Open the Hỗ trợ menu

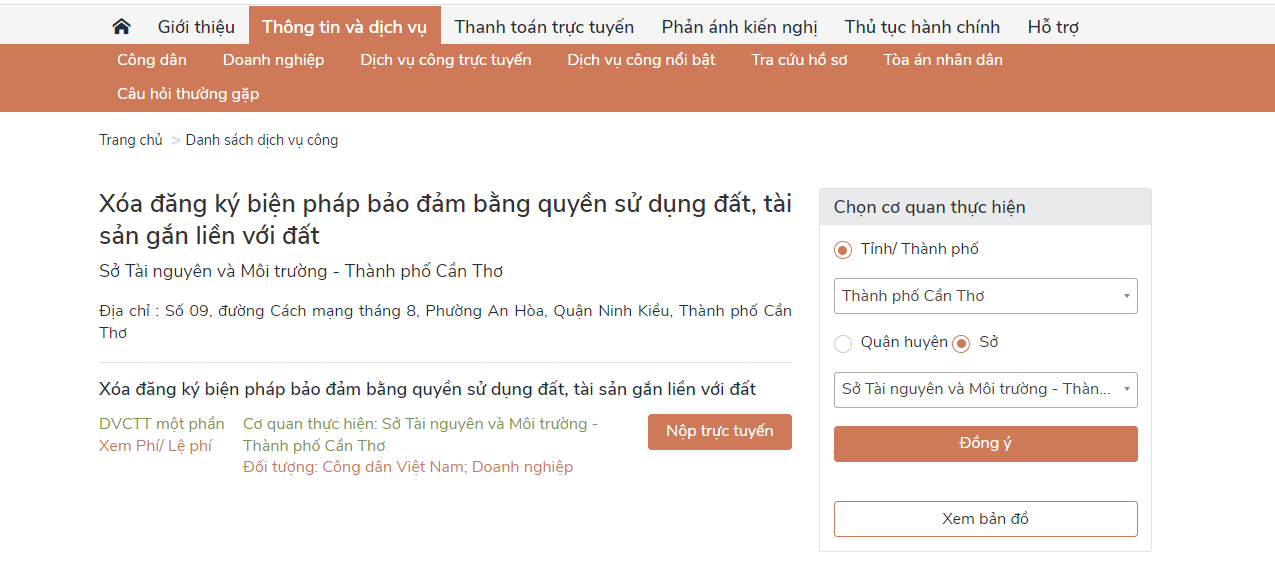tap(1053, 27)
